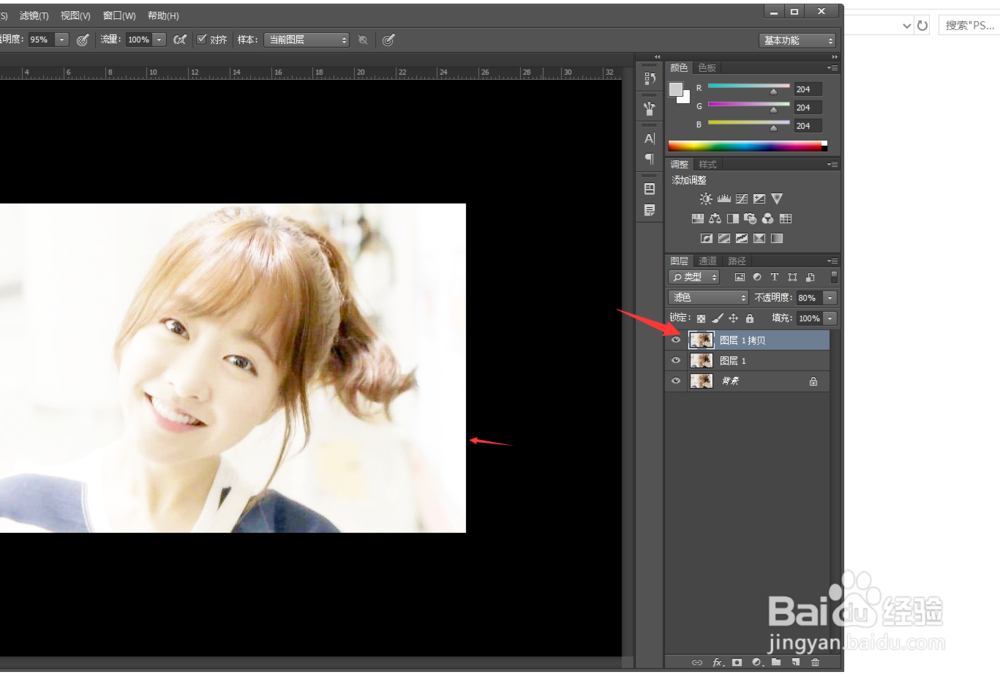This screenshot has height=677, width=1000.
Task: Add a Threshold adjustment
Action: point(742,238)
